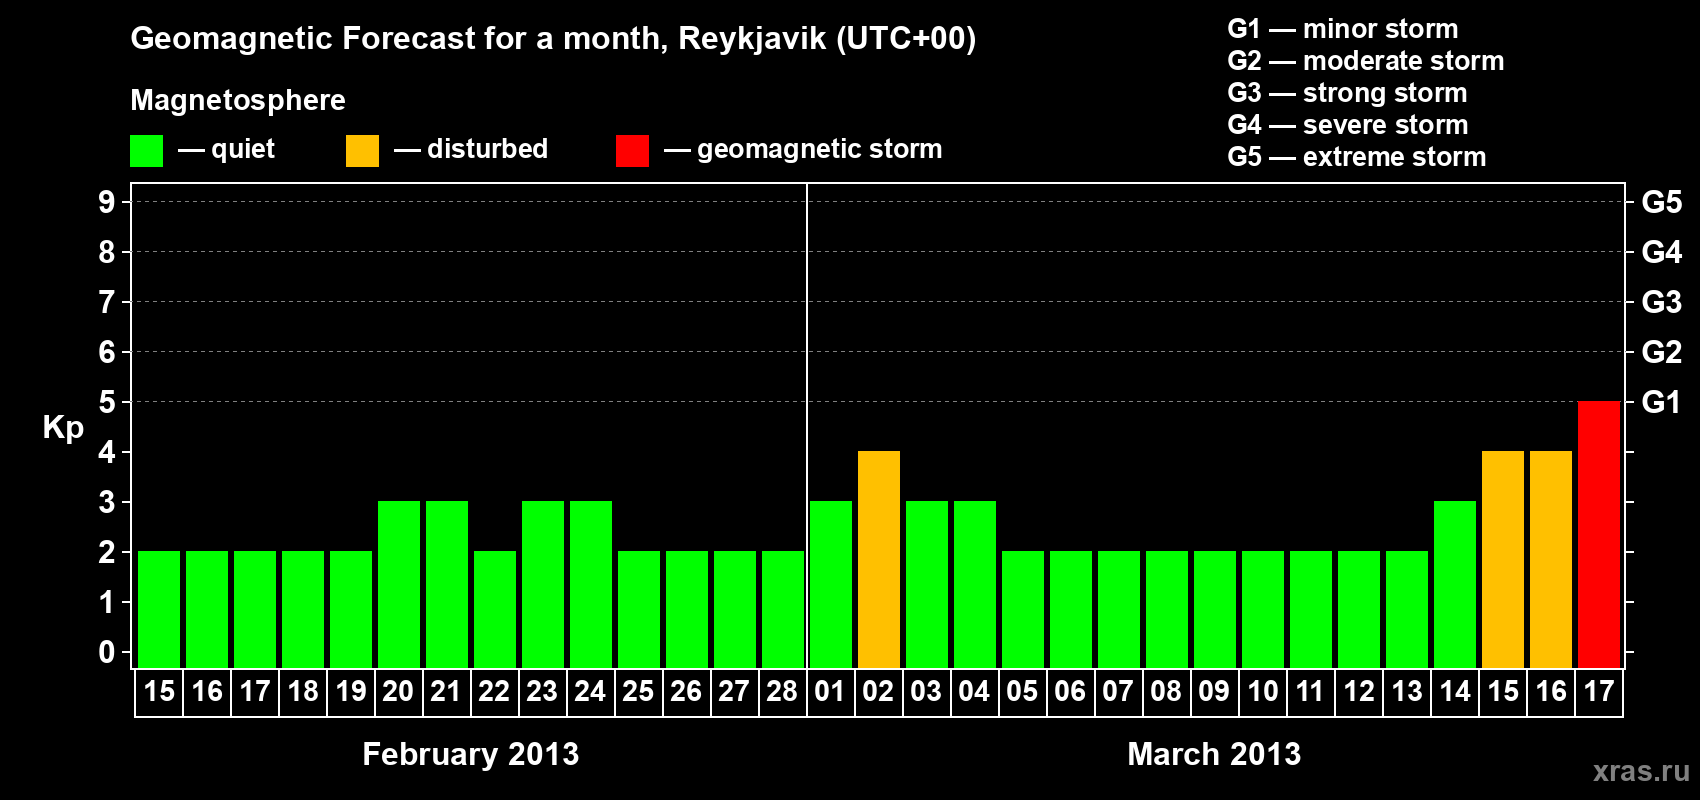Click the date cell '17' in March
Image resolution: width=1700 pixels, height=800 pixels.
pos(1599,692)
